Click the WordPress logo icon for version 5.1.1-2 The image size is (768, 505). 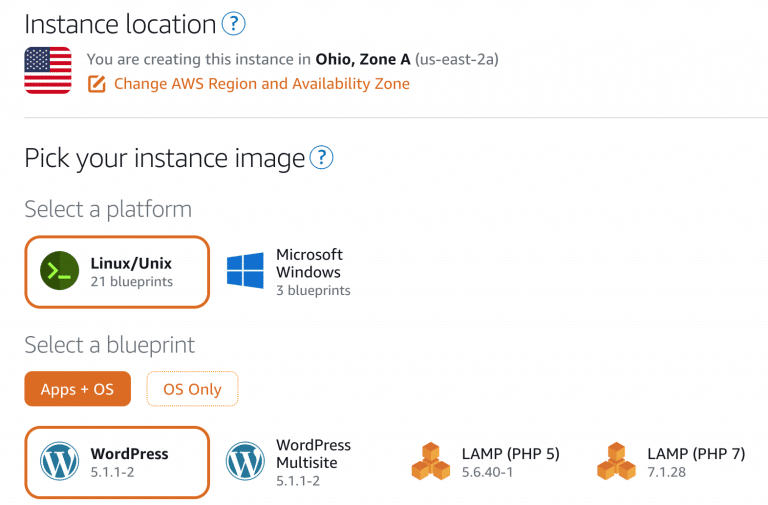click(59, 461)
